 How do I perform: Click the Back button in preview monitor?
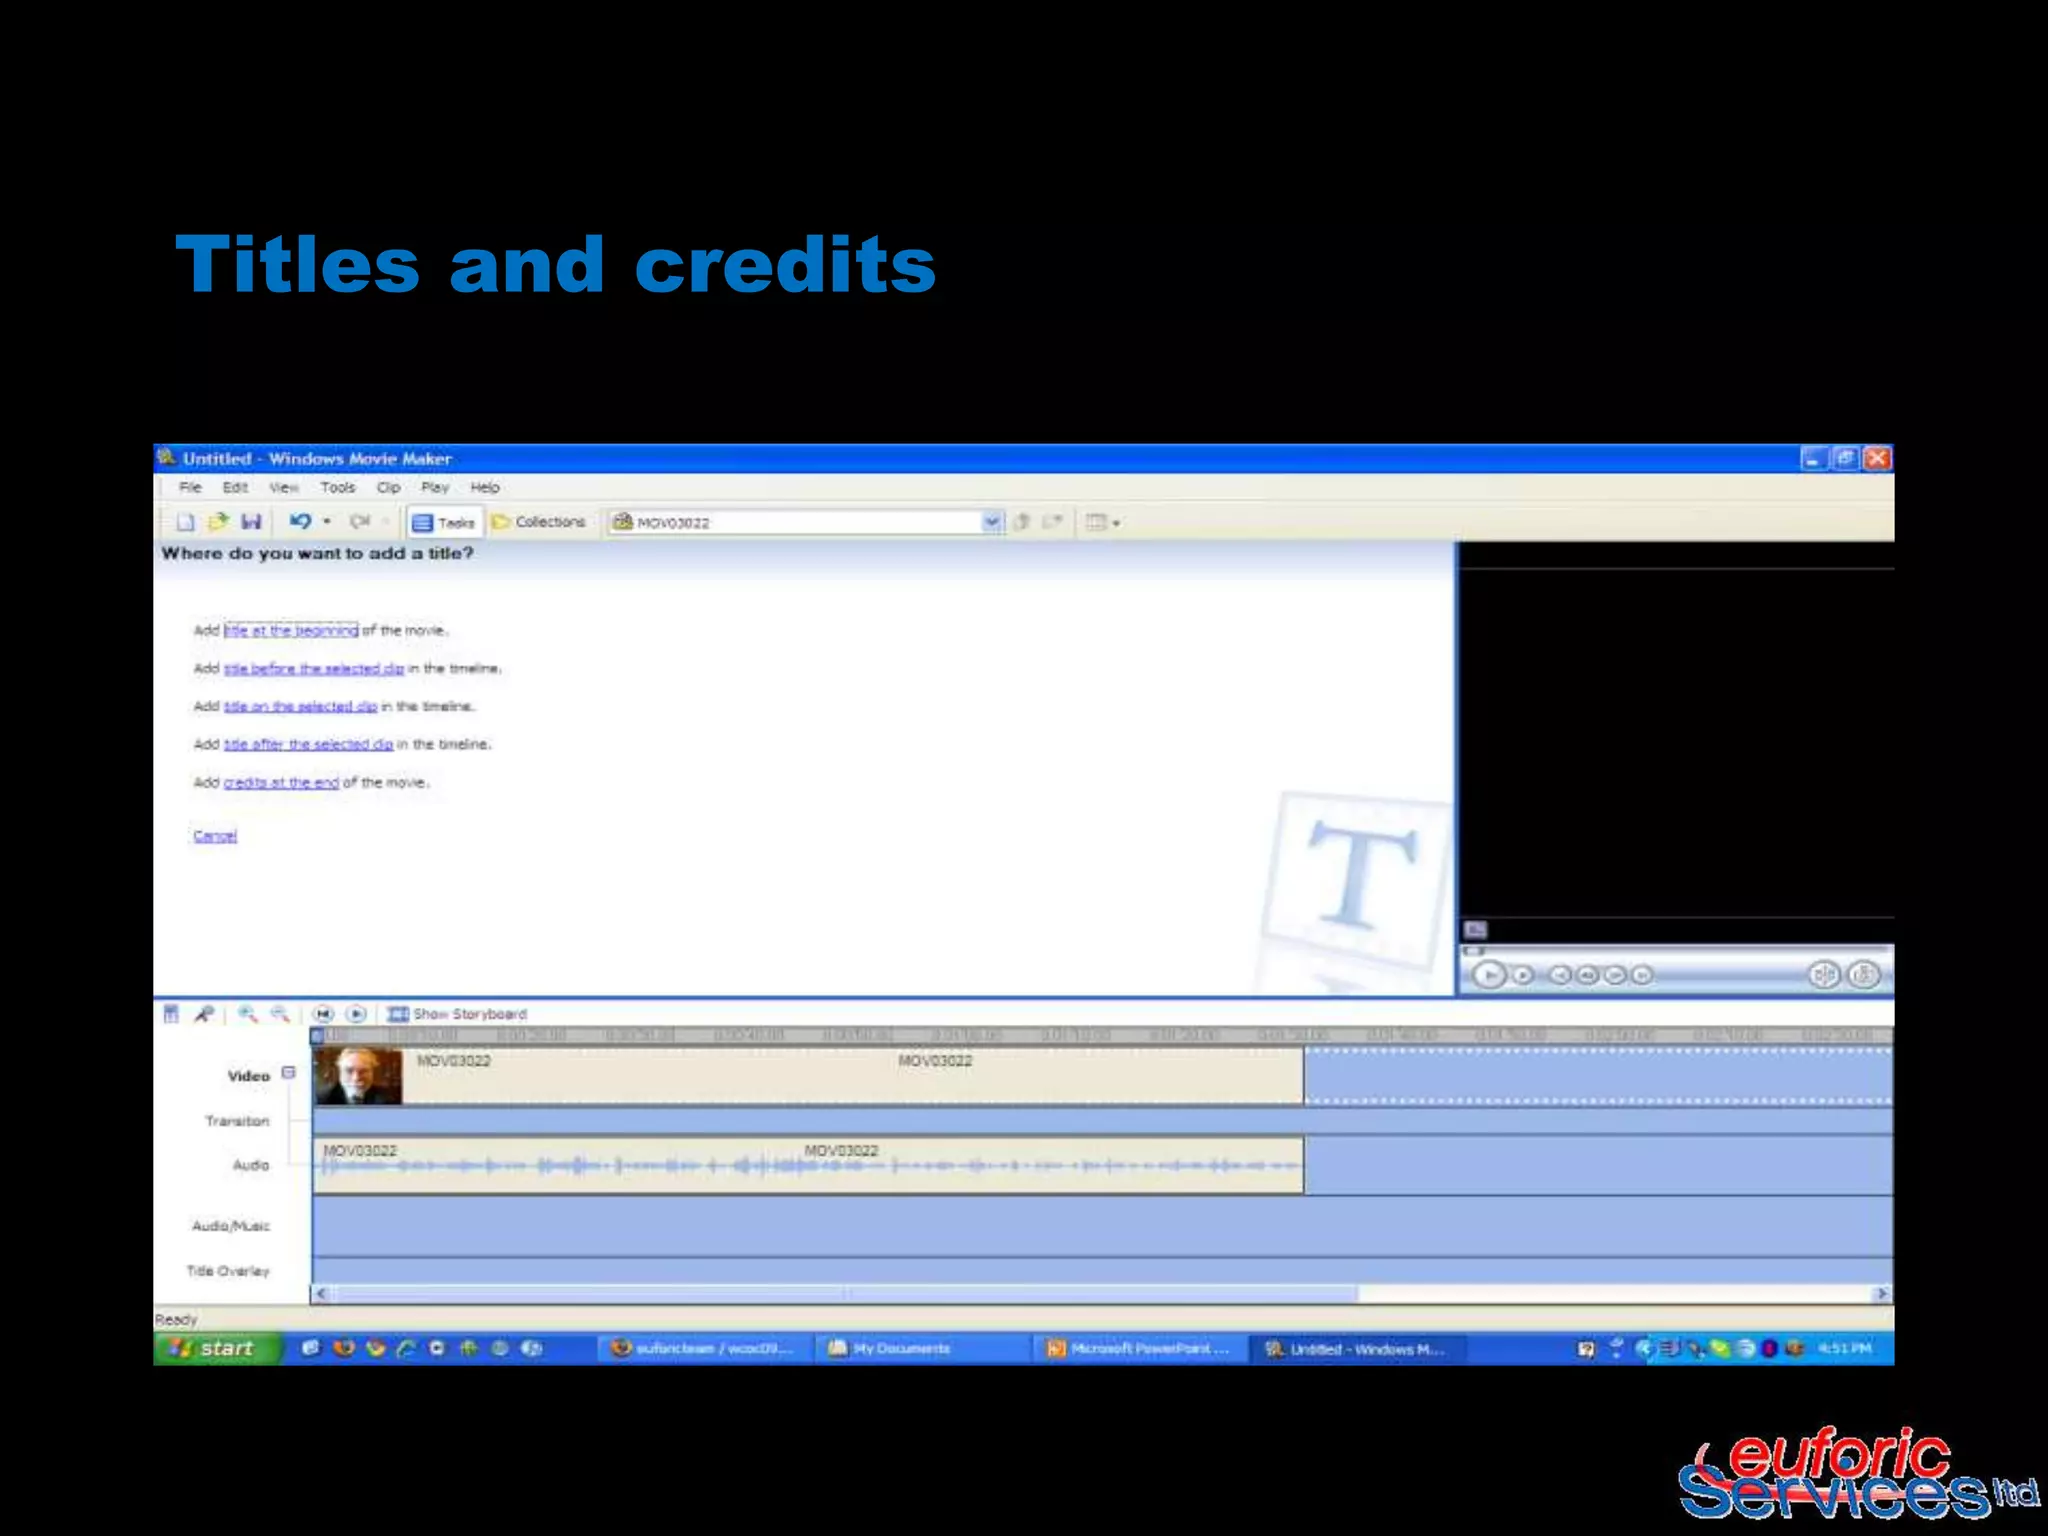click(1560, 975)
